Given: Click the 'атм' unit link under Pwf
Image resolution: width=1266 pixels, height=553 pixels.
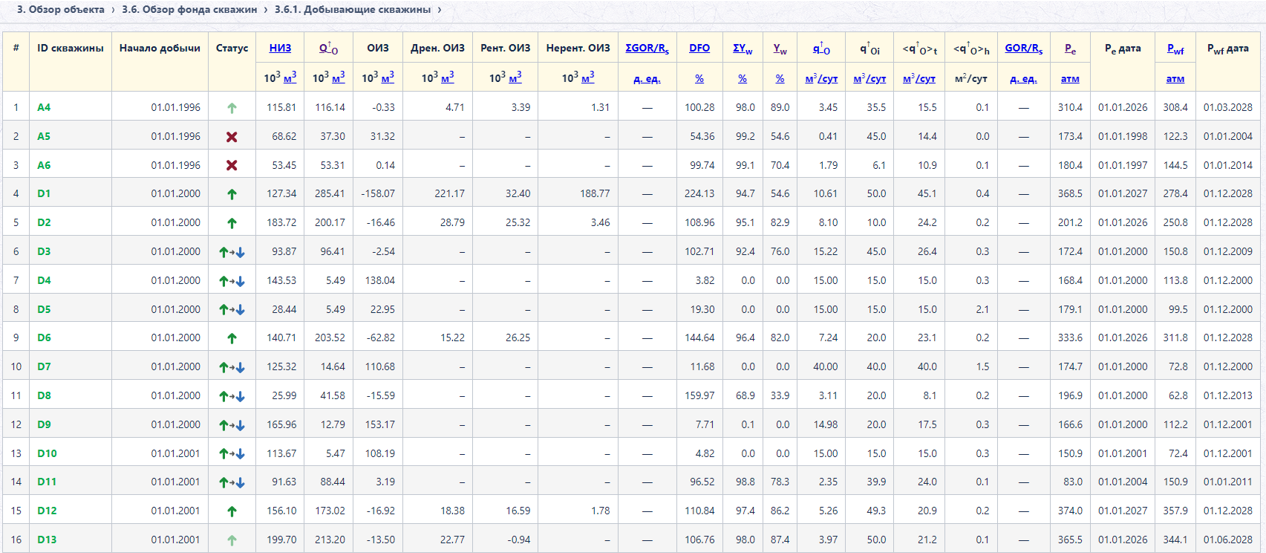Looking at the screenshot, I should 1176,78.
